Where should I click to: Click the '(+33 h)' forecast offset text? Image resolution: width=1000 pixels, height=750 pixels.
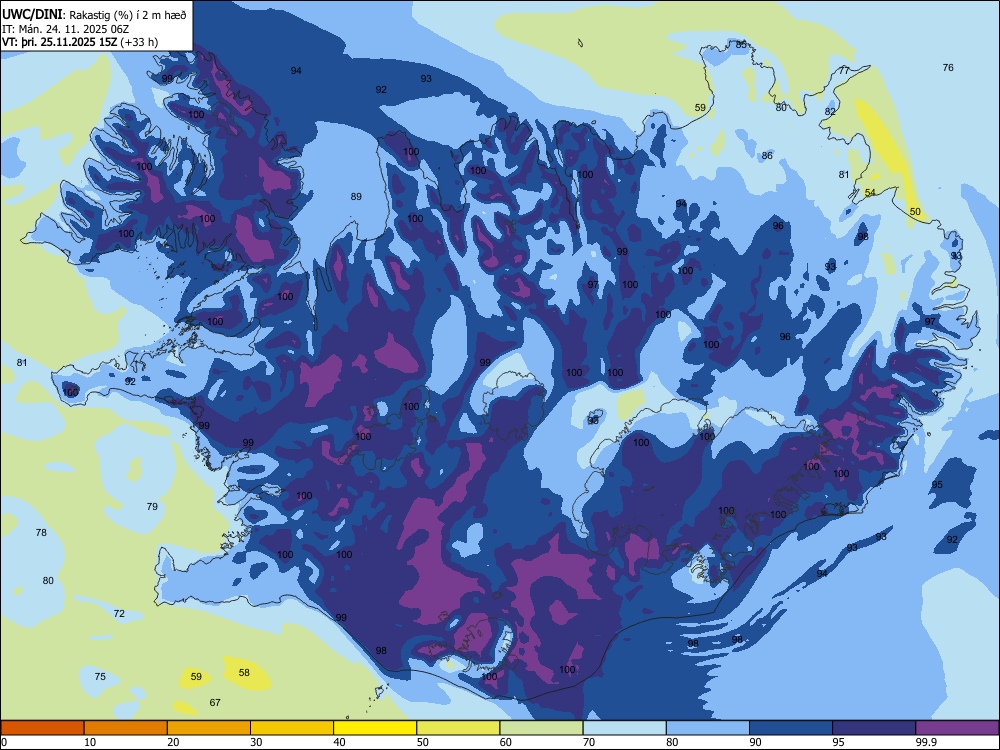point(139,42)
